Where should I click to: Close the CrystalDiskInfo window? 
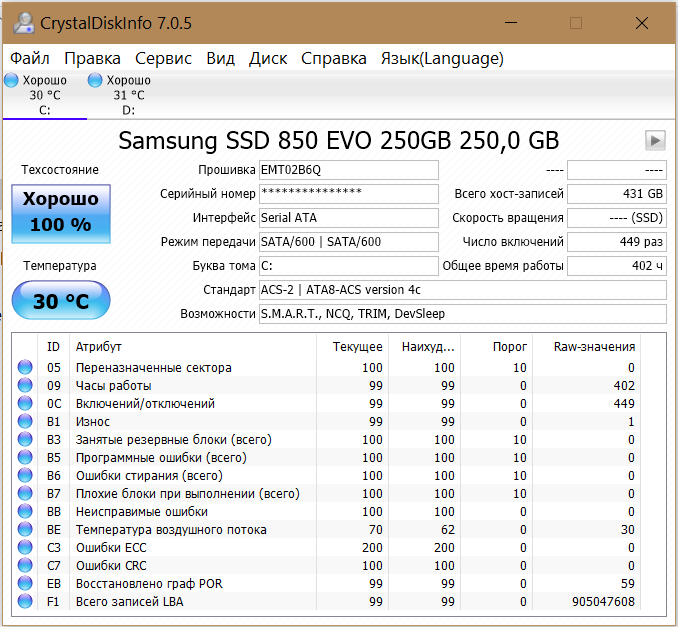pyautogui.click(x=642, y=23)
